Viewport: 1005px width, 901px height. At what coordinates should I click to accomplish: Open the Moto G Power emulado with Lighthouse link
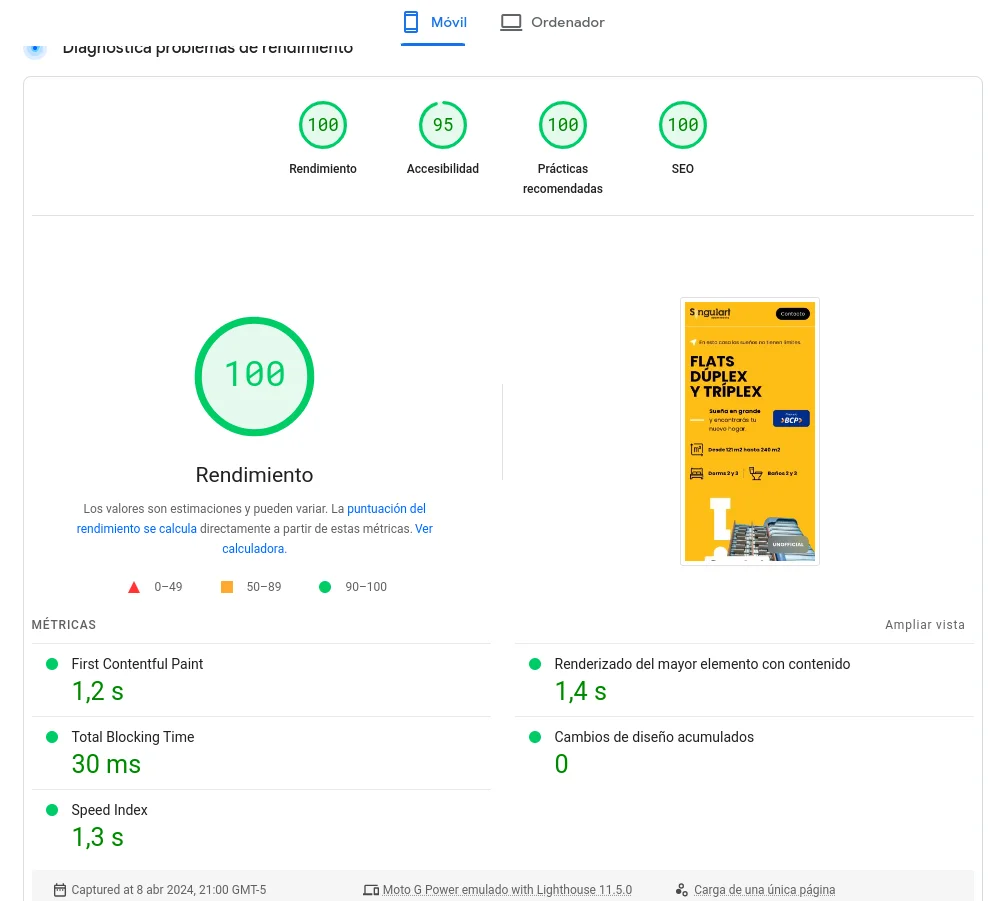[507, 889]
